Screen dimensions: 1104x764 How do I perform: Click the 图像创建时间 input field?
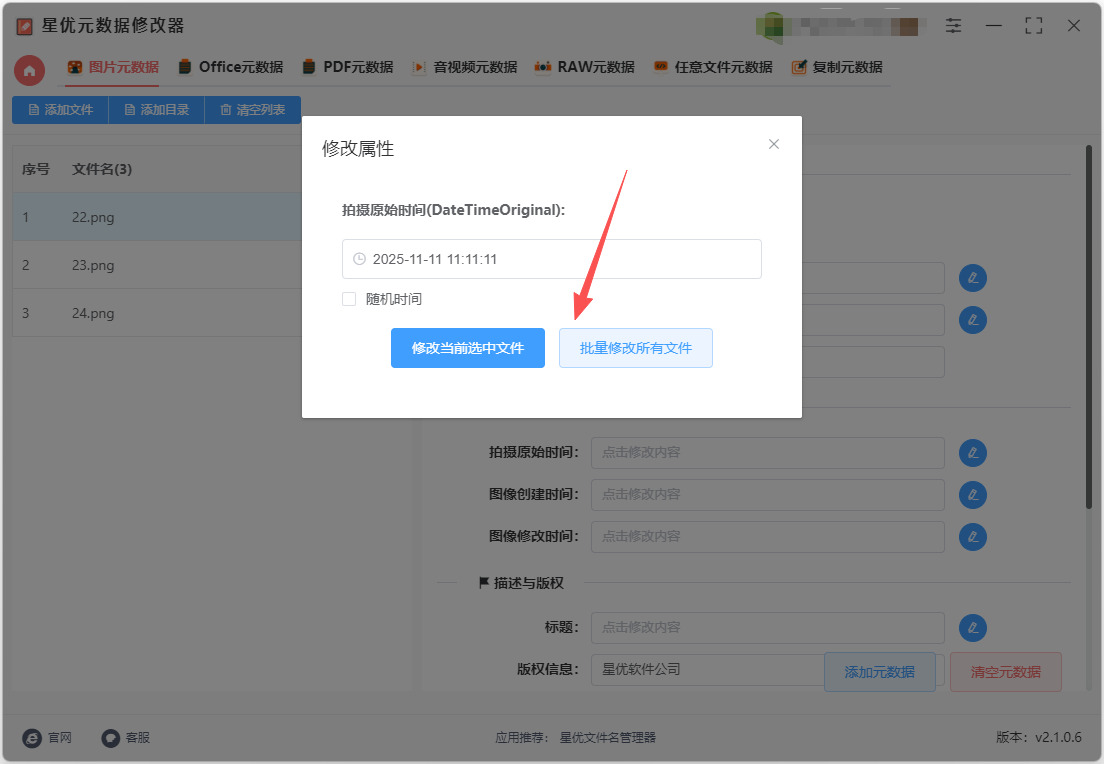767,495
